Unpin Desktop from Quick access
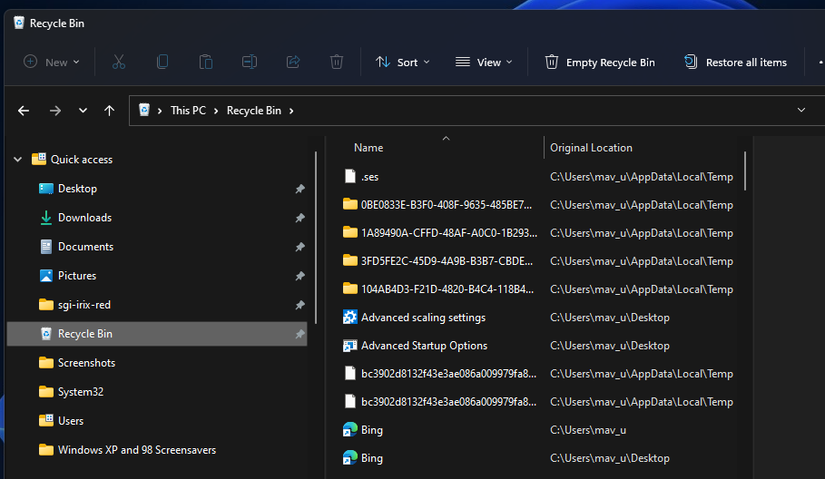The image size is (825, 479). 299,189
